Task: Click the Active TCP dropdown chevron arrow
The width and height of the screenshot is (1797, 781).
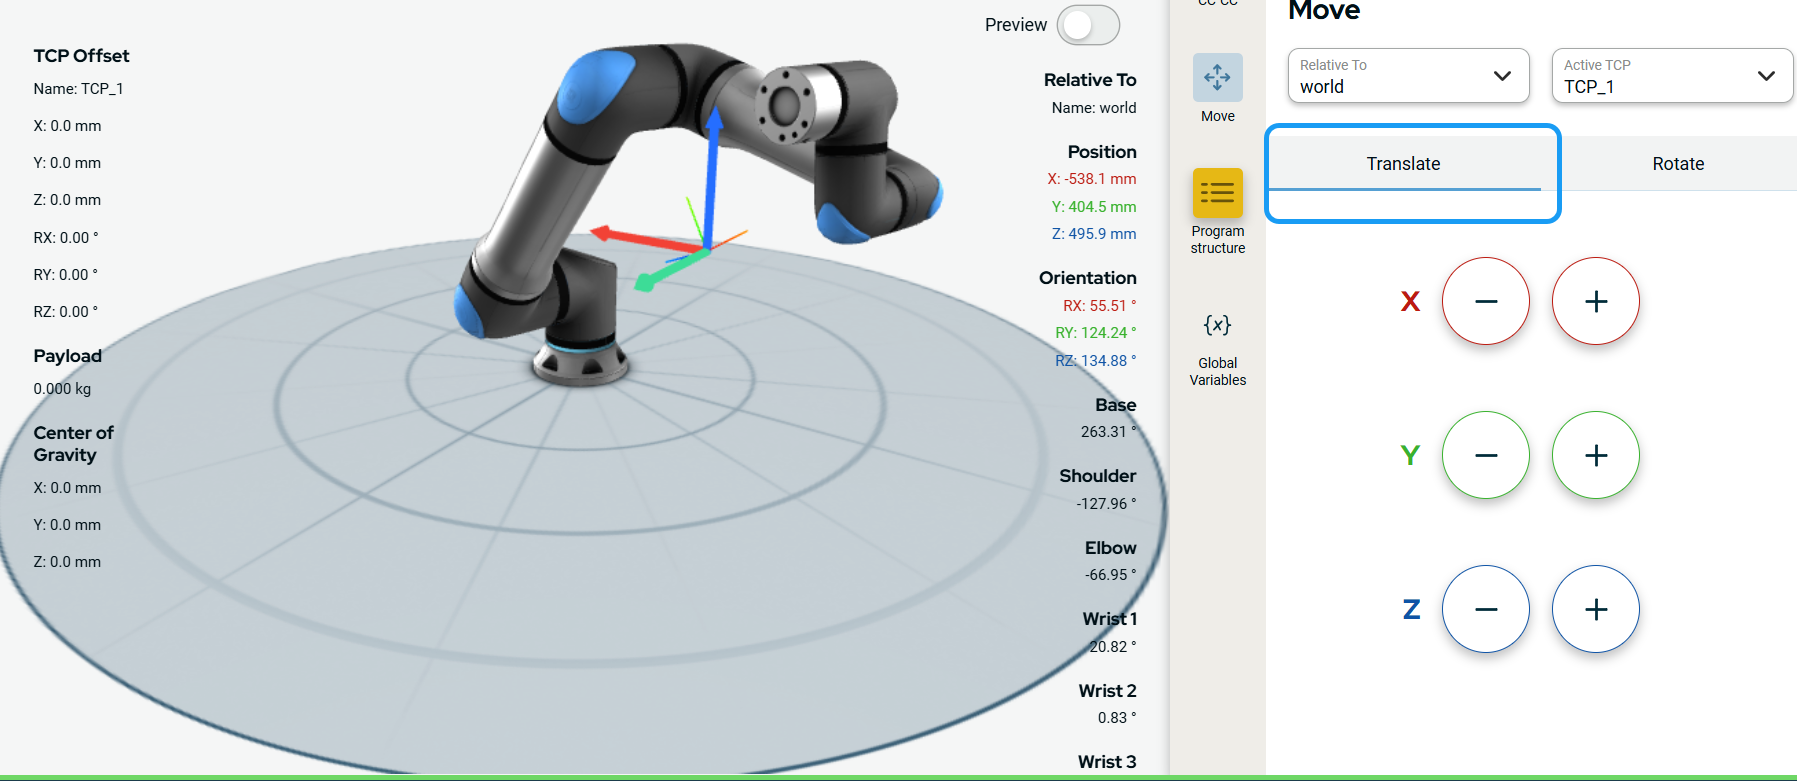Action: [x=1766, y=76]
